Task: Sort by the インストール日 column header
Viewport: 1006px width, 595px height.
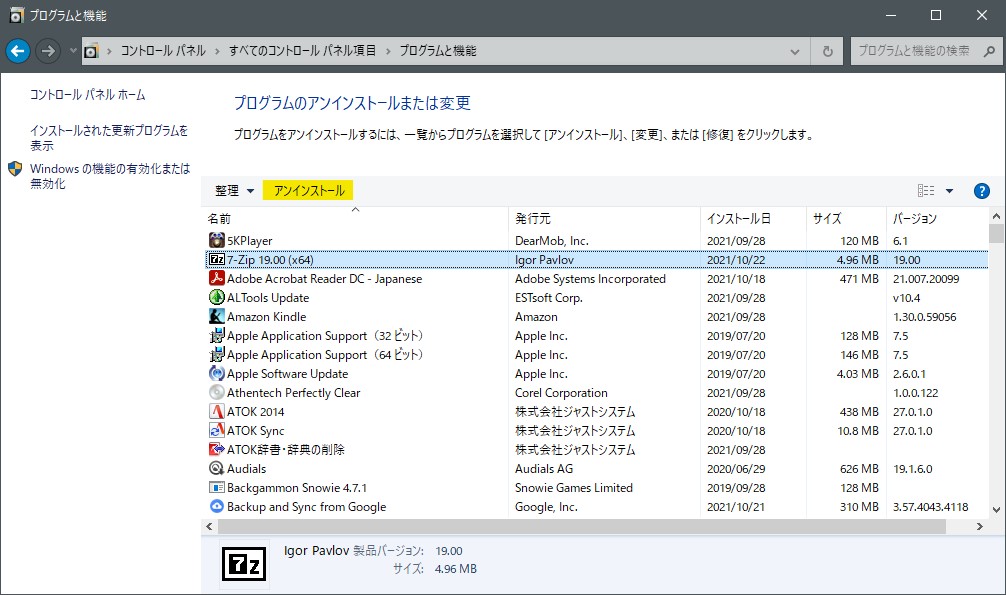Action: coord(753,218)
